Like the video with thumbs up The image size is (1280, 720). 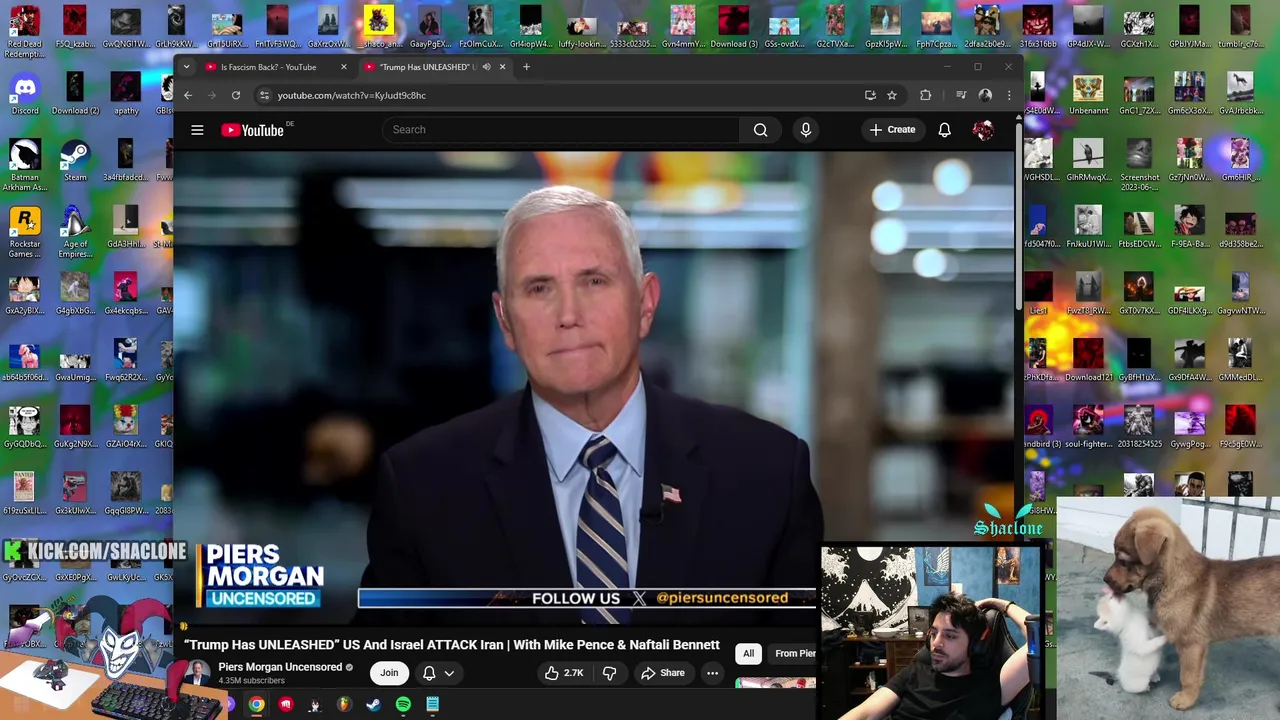coord(563,673)
